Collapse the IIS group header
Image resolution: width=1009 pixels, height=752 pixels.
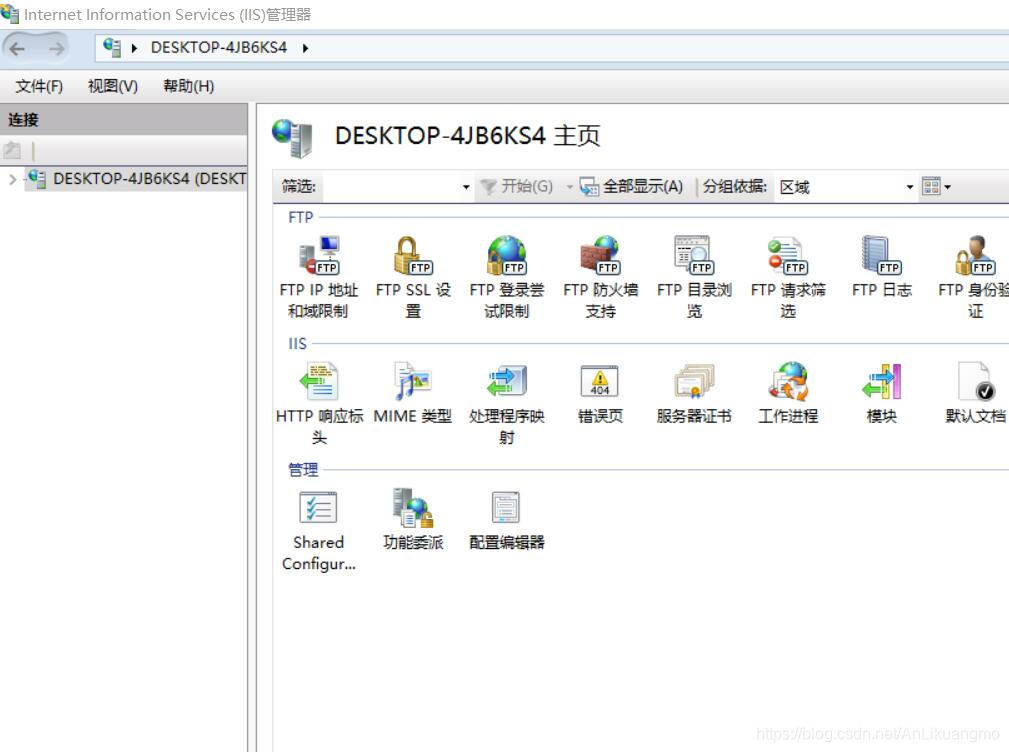[x=297, y=344]
